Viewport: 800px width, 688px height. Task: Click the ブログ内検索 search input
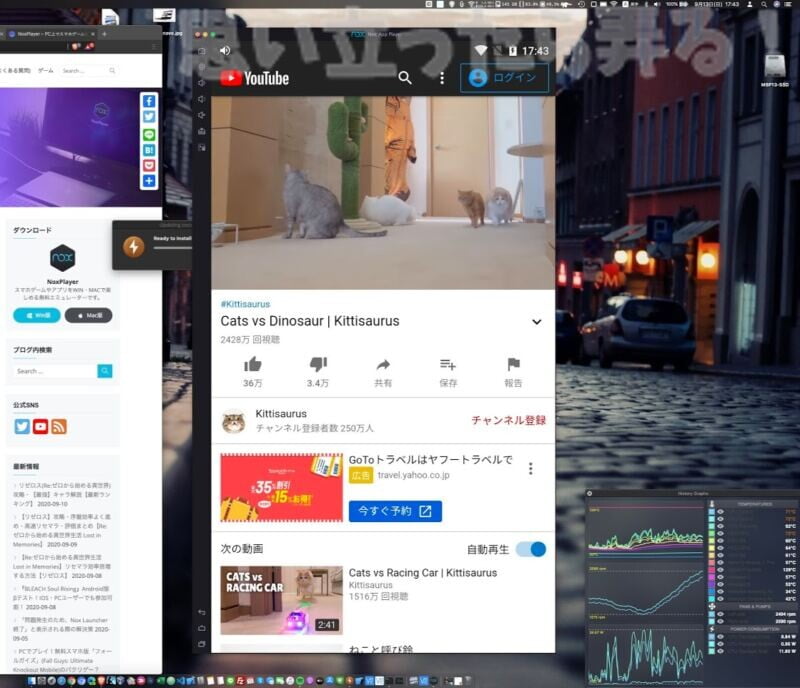[x=56, y=371]
